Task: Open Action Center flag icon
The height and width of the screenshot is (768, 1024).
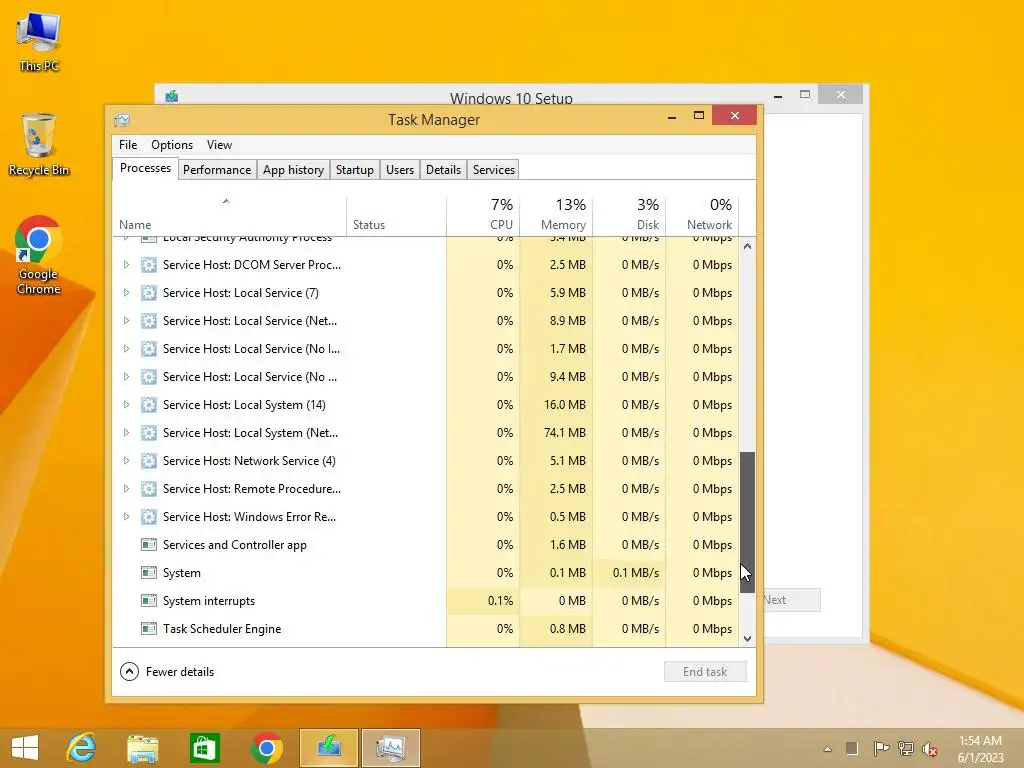Action: pyautogui.click(x=880, y=749)
